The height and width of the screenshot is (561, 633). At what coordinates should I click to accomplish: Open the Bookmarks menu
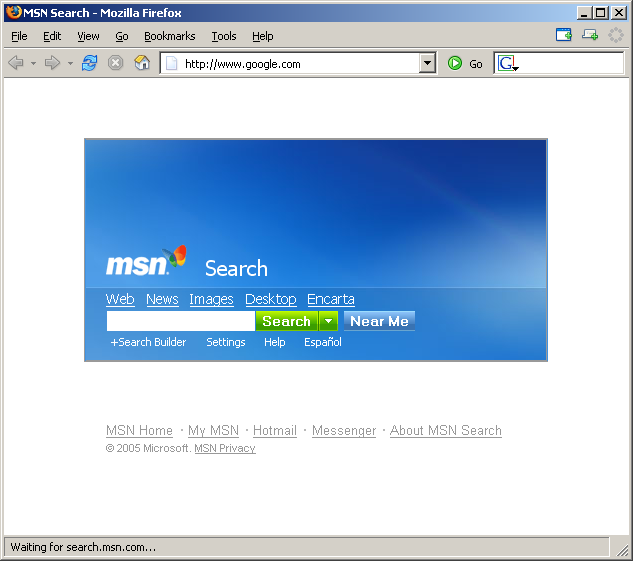pyautogui.click(x=170, y=36)
